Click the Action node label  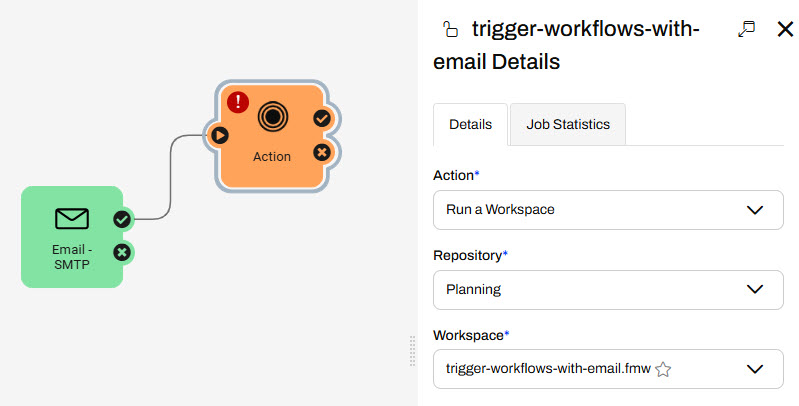pos(272,156)
